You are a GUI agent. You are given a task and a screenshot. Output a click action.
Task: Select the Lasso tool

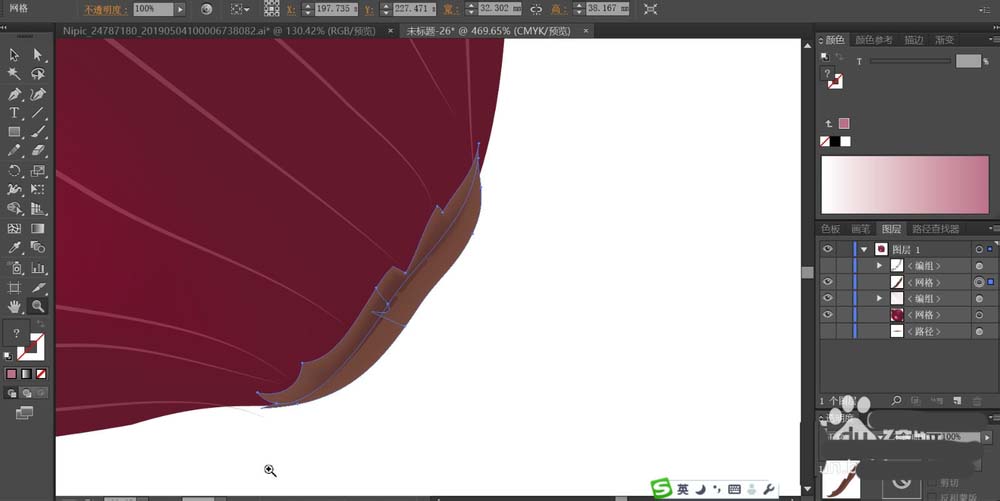point(38,74)
